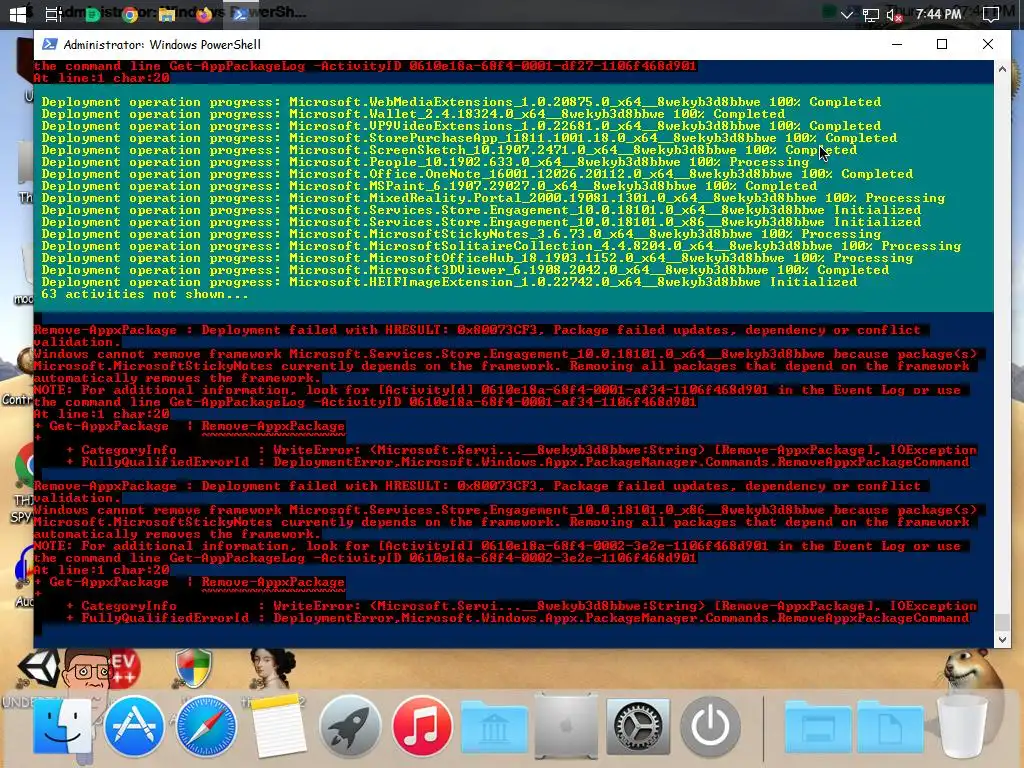This screenshot has height=768, width=1024.
Task: Open Task View from the taskbar
Action: click(54, 14)
